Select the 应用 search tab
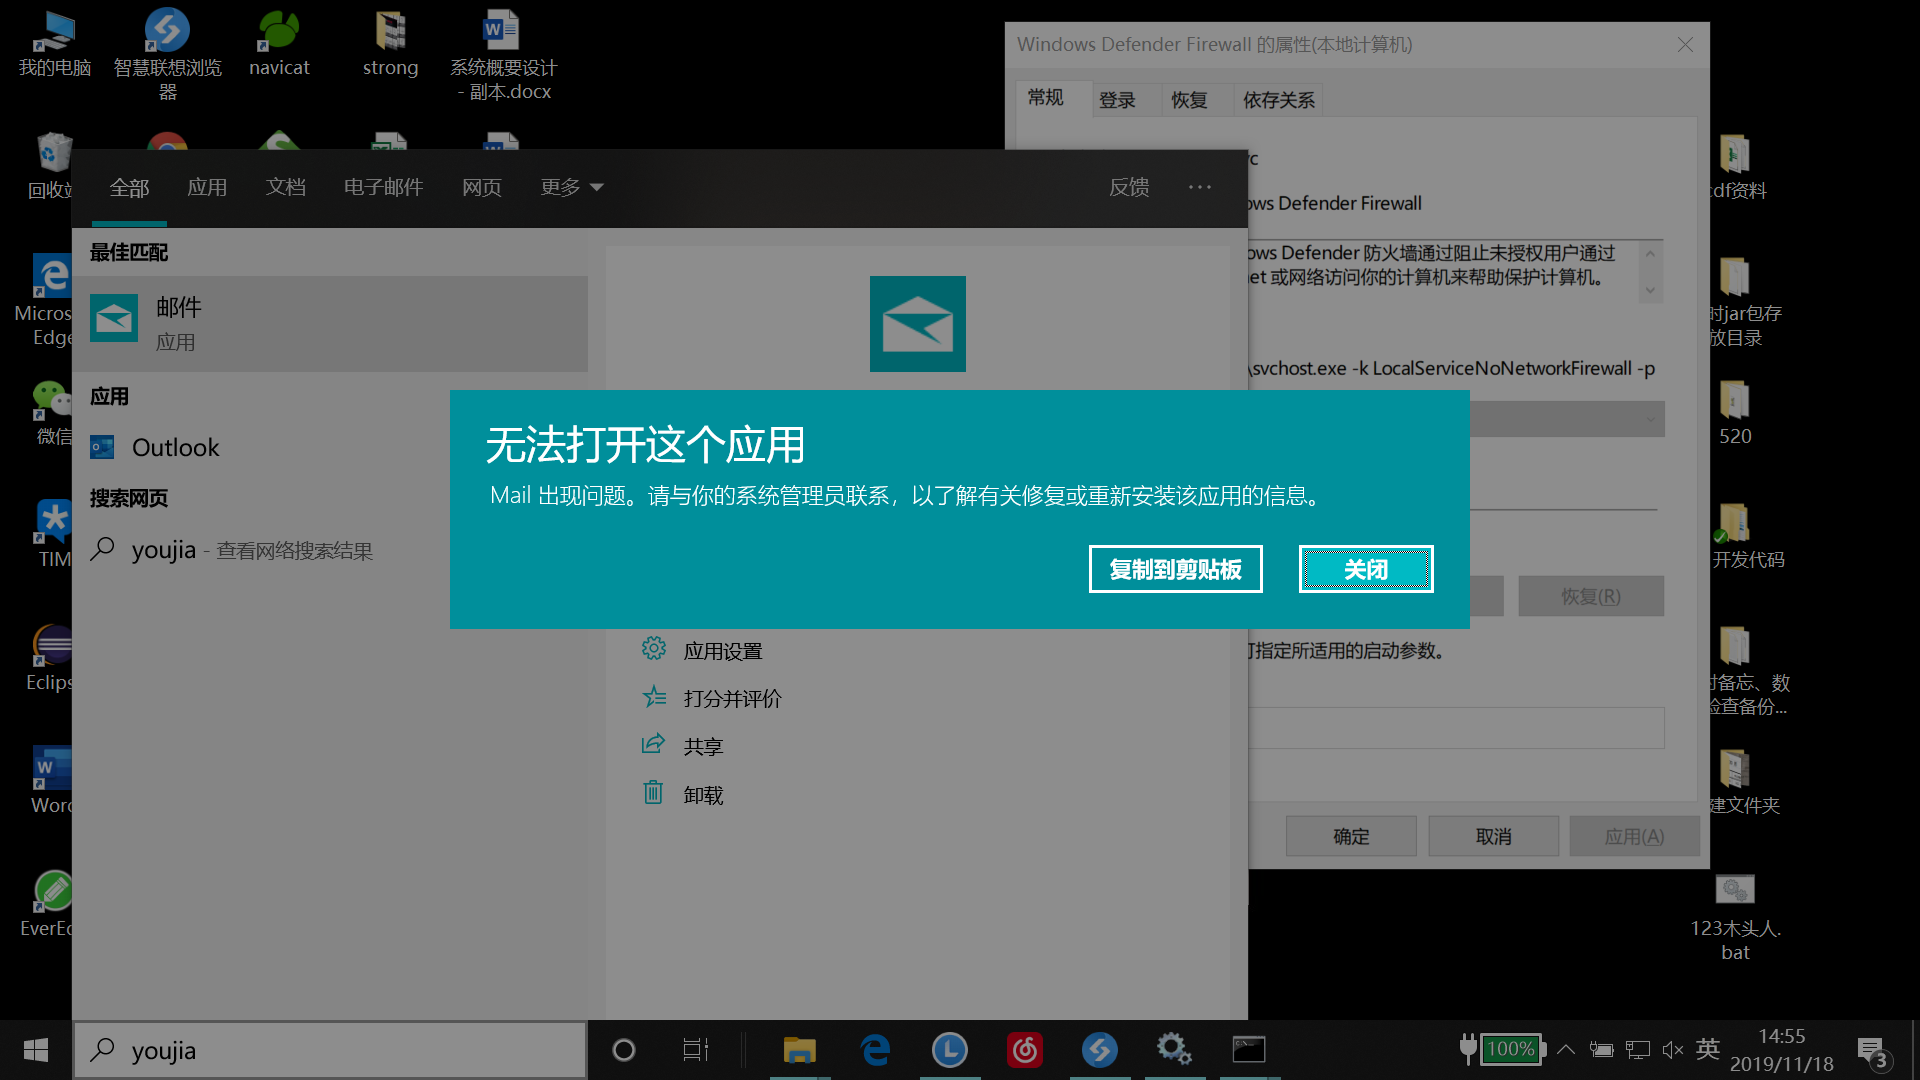This screenshot has width=1920, height=1080. click(207, 187)
